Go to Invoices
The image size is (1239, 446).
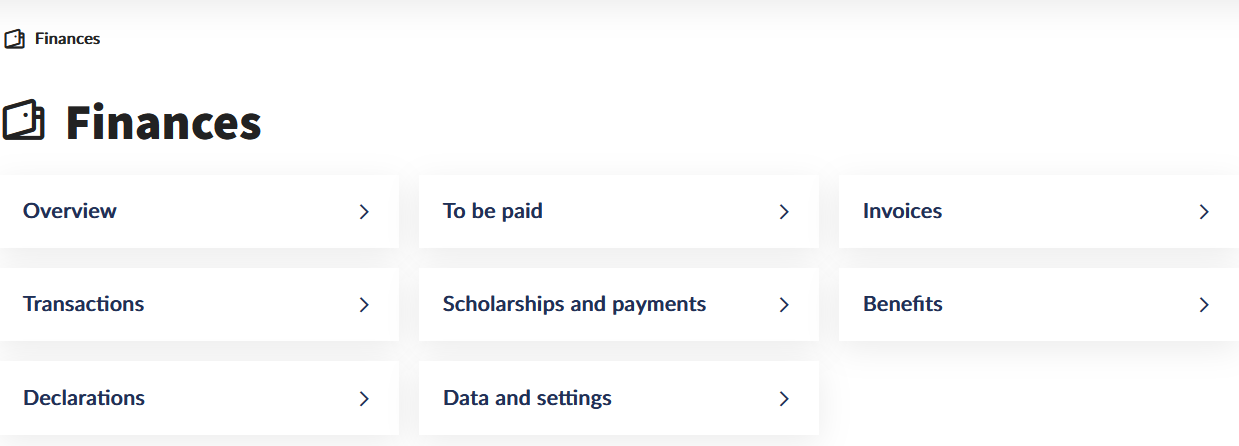point(902,211)
